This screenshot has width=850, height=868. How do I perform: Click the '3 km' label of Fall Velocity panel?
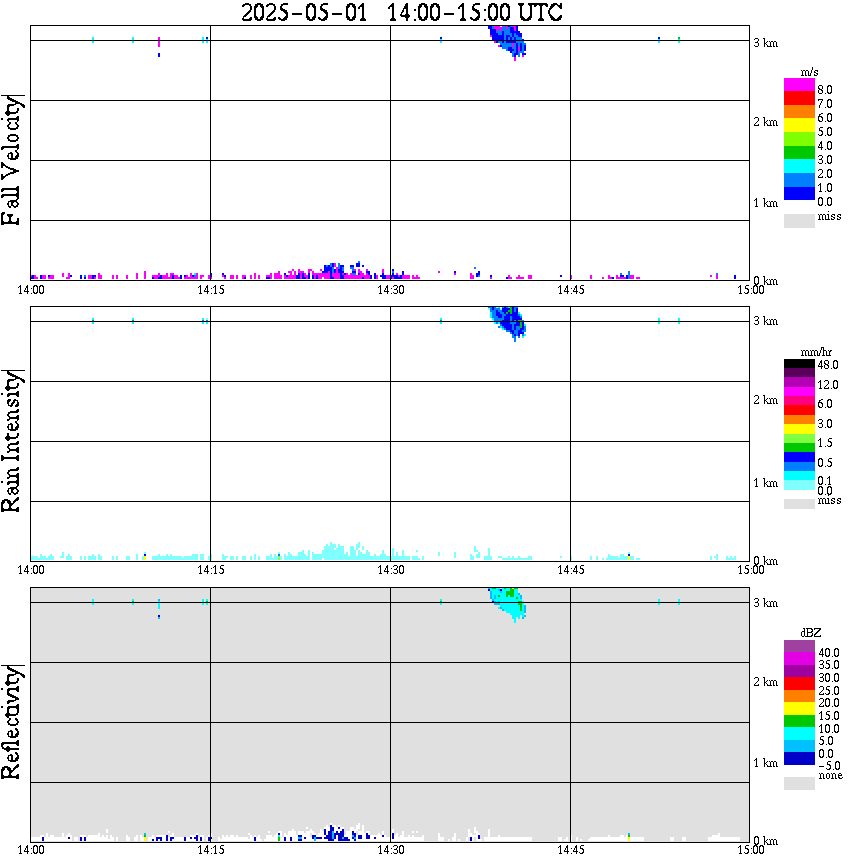click(765, 43)
